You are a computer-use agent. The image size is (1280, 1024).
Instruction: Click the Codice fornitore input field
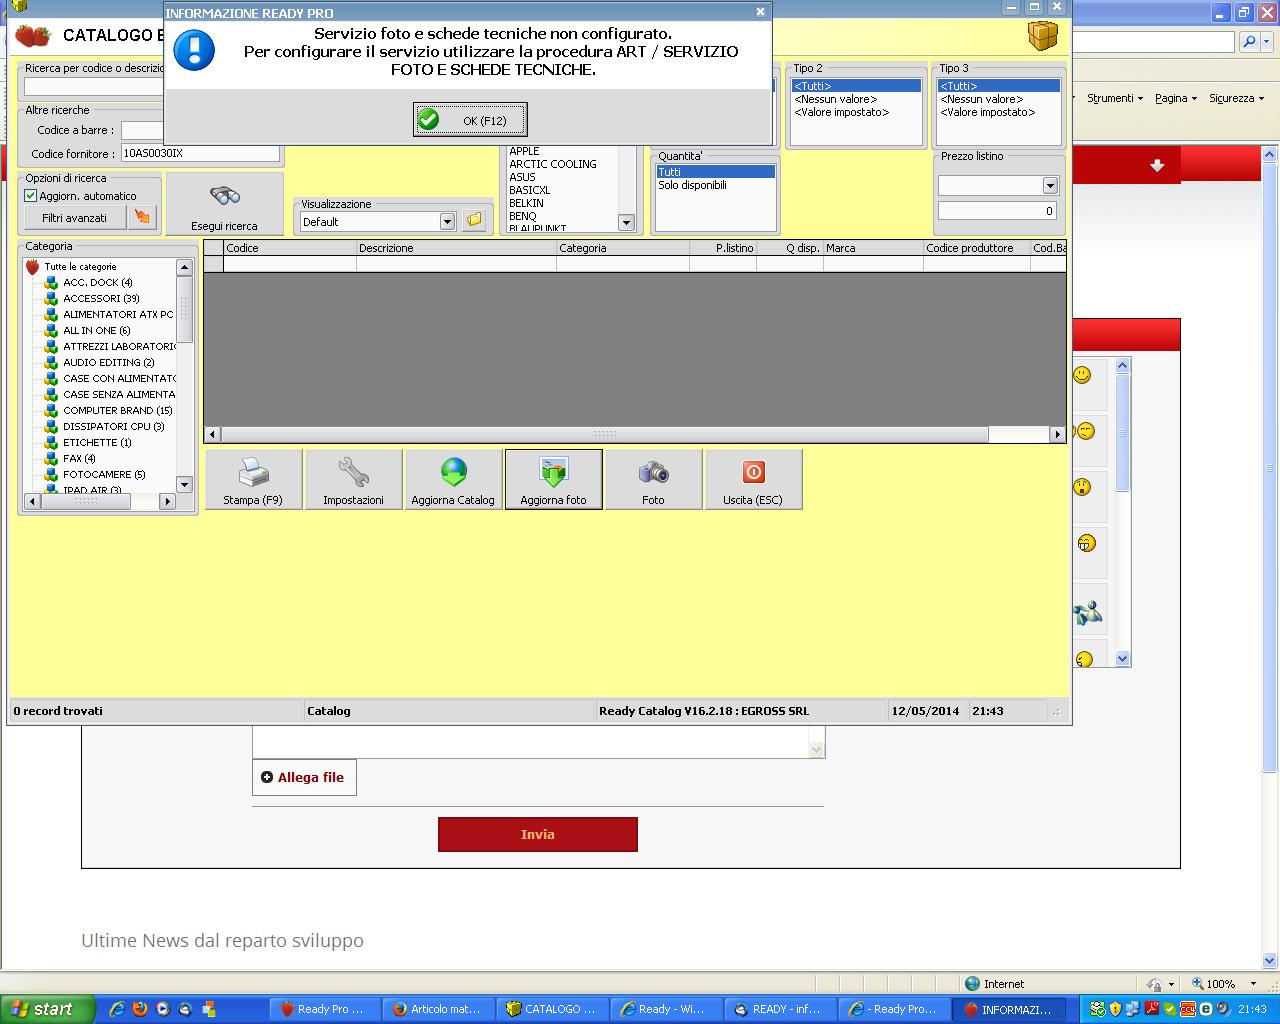200,153
